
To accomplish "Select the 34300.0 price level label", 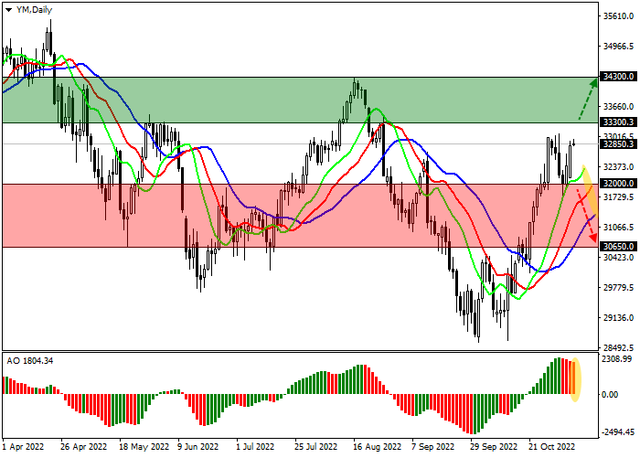I will (x=618, y=77).
